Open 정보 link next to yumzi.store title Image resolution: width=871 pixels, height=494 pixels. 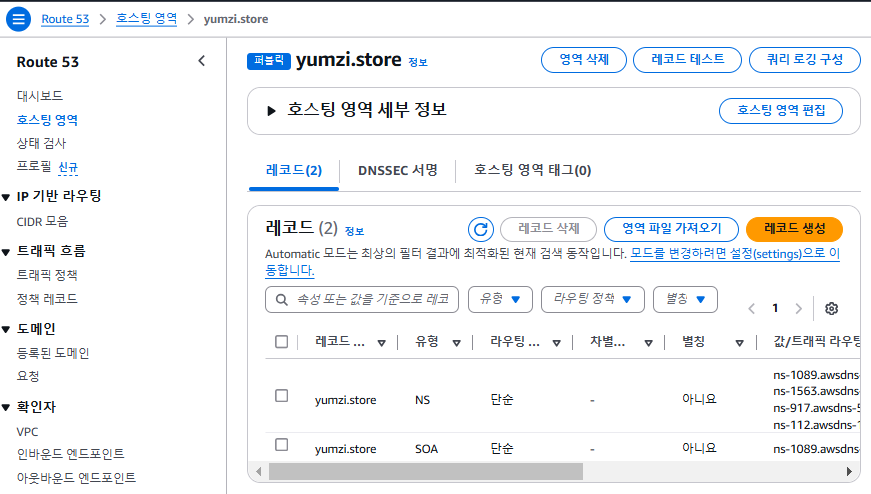[x=418, y=63]
